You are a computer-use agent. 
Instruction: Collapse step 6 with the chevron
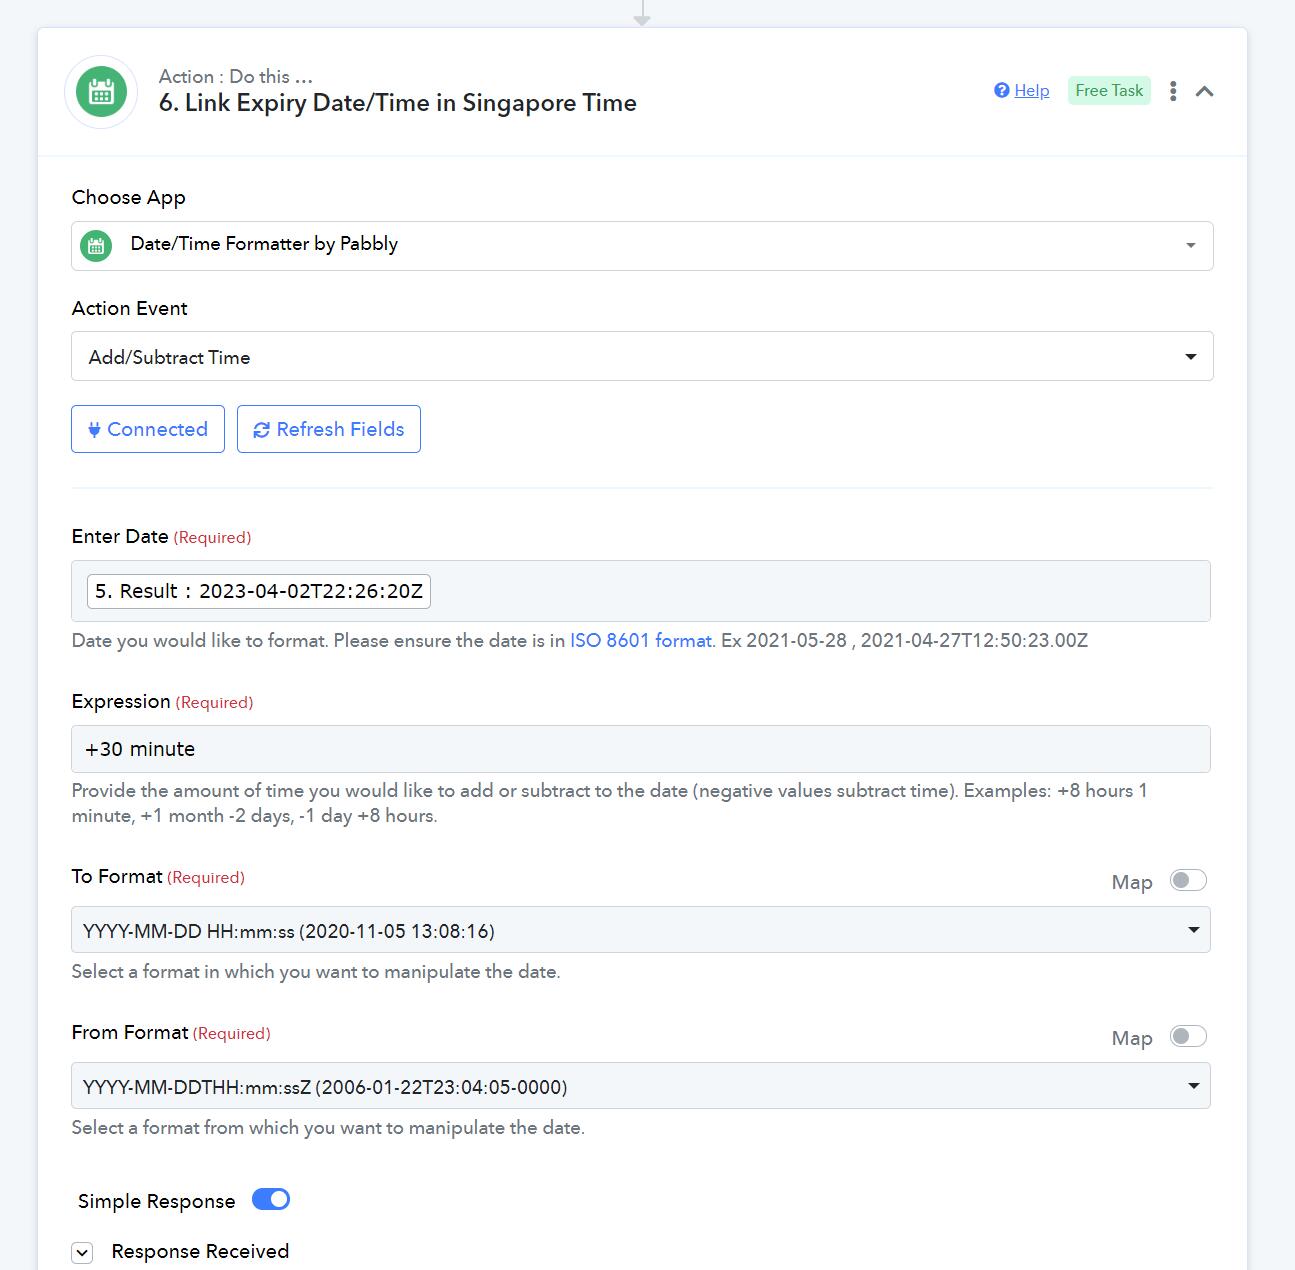click(1205, 91)
